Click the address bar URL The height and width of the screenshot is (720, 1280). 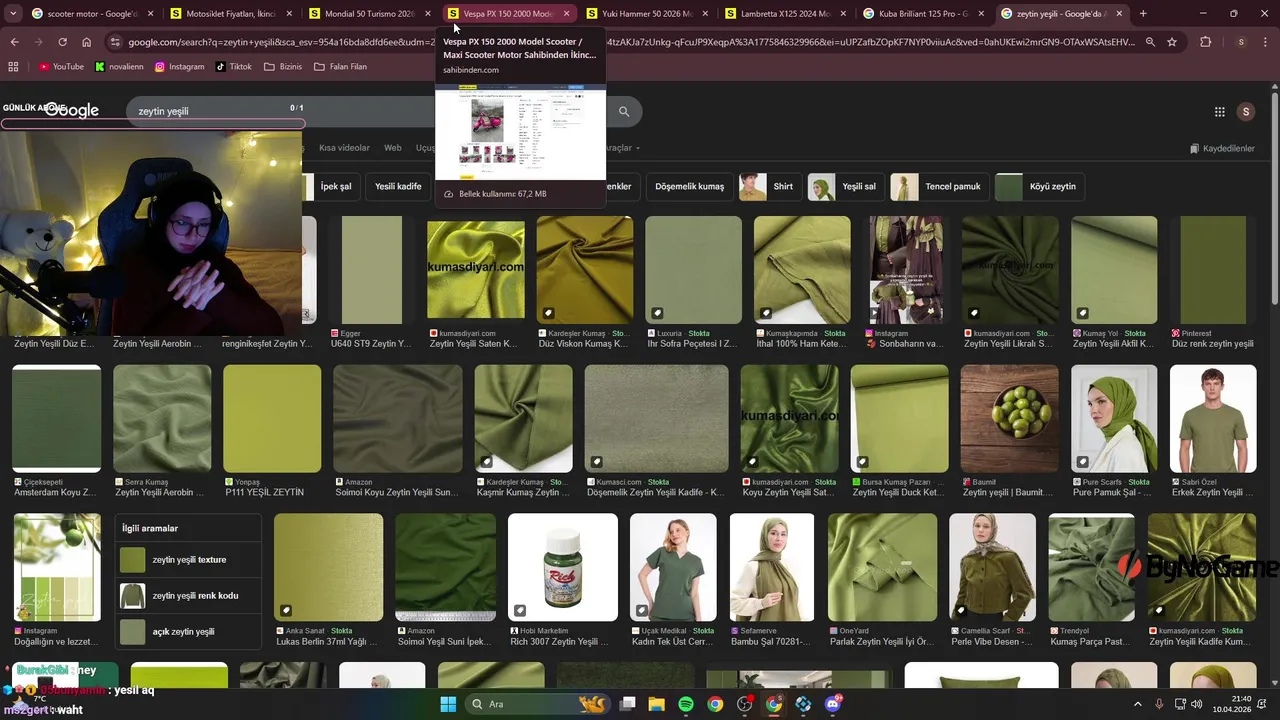630,42
